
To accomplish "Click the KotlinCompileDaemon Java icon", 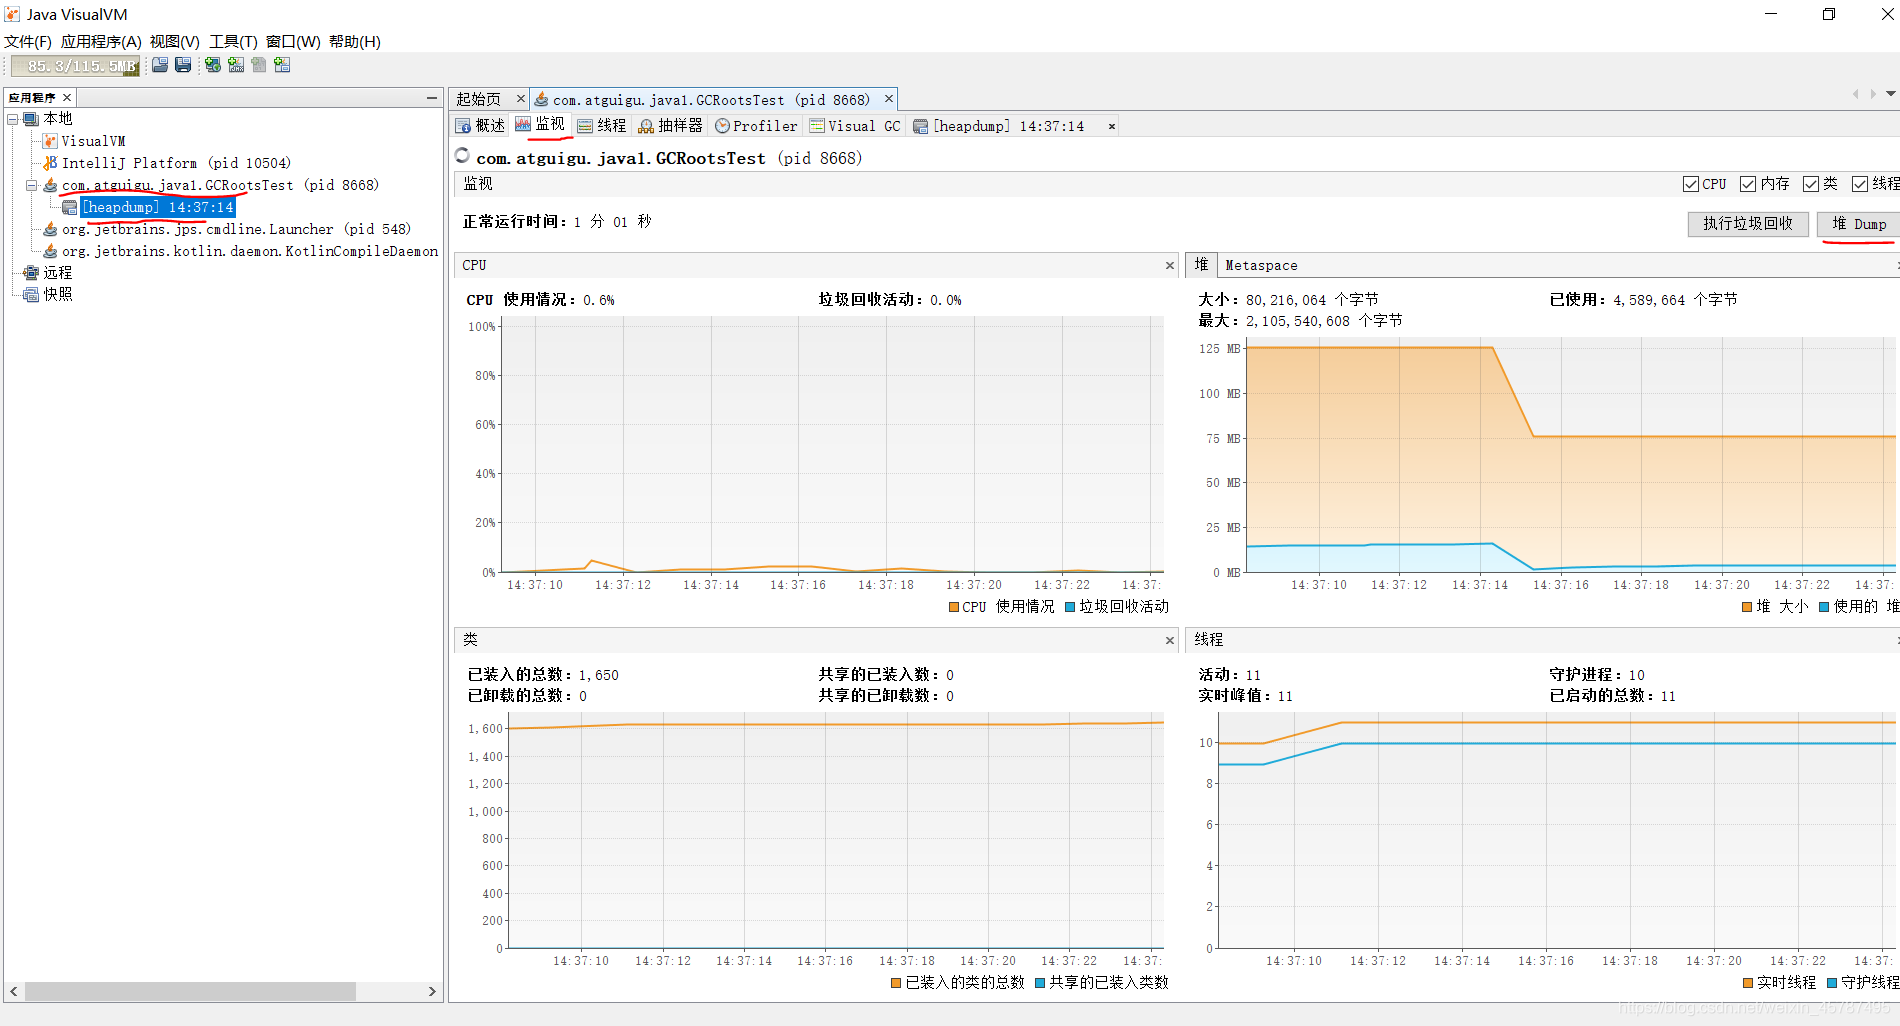I will (50, 251).
